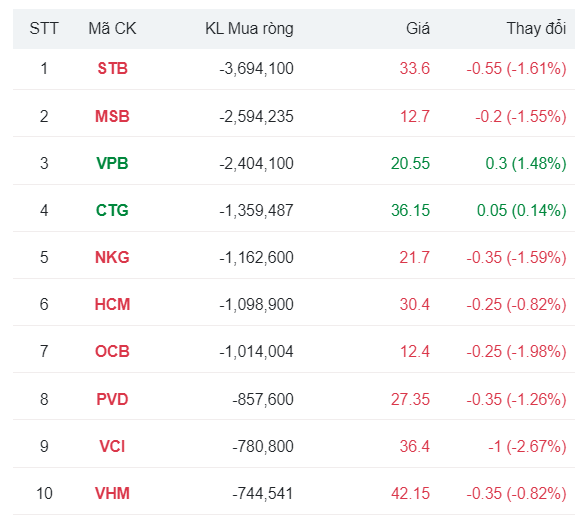
Task: Click change value 0.3 (1.48%)
Action: click(x=526, y=164)
